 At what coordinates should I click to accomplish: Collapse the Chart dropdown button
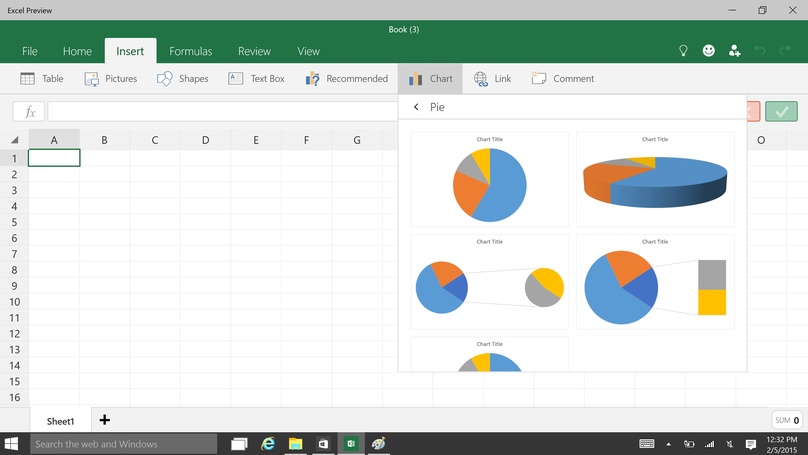(430, 78)
